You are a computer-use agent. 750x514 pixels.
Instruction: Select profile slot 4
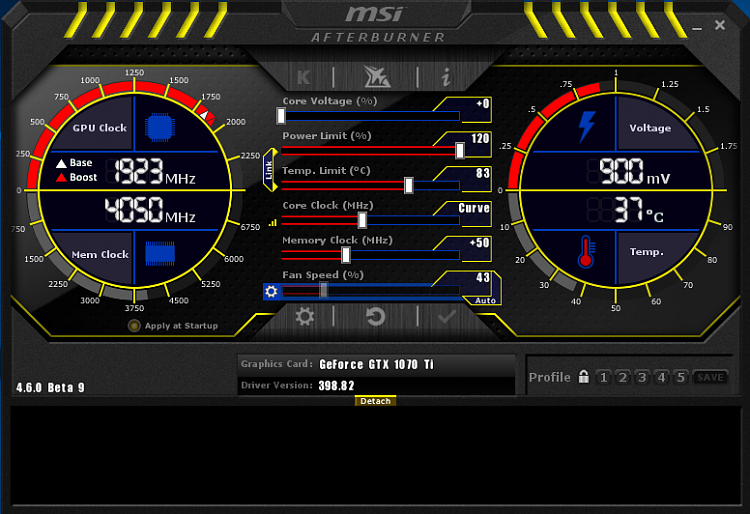[661, 377]
